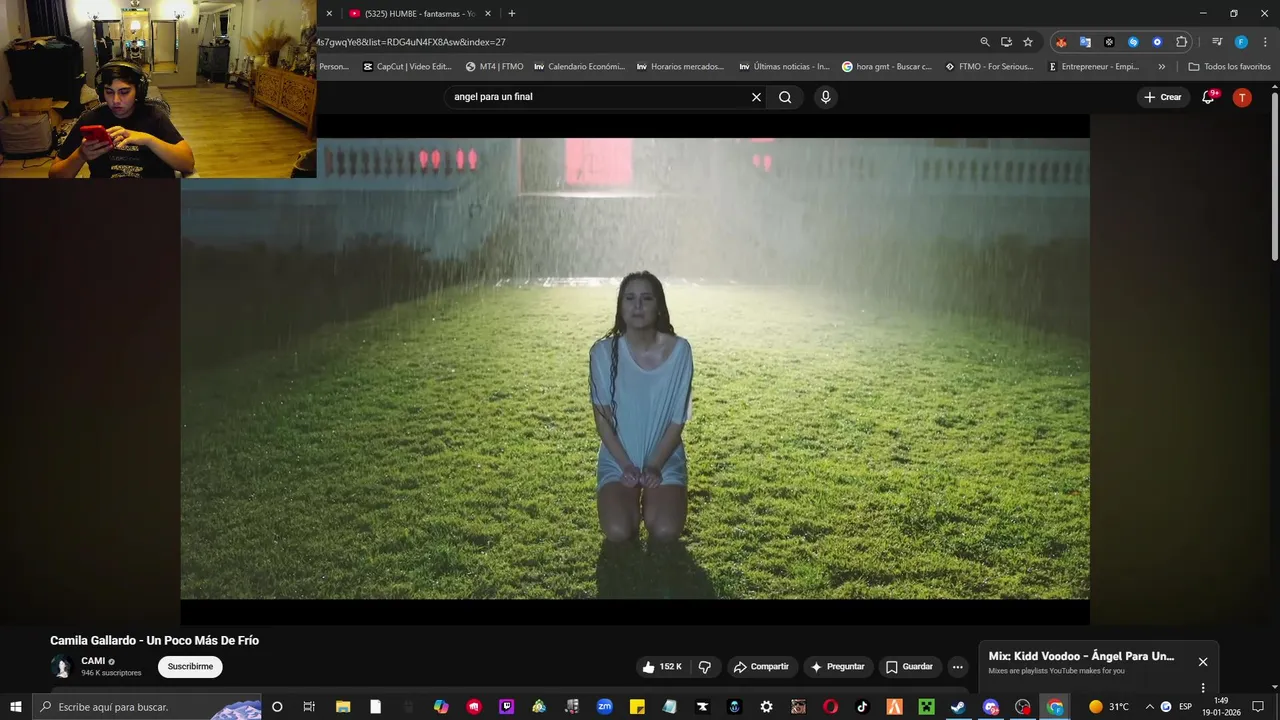
Task: Open the Chrome extensions puzzle icon
Action: click(1181, 42)
